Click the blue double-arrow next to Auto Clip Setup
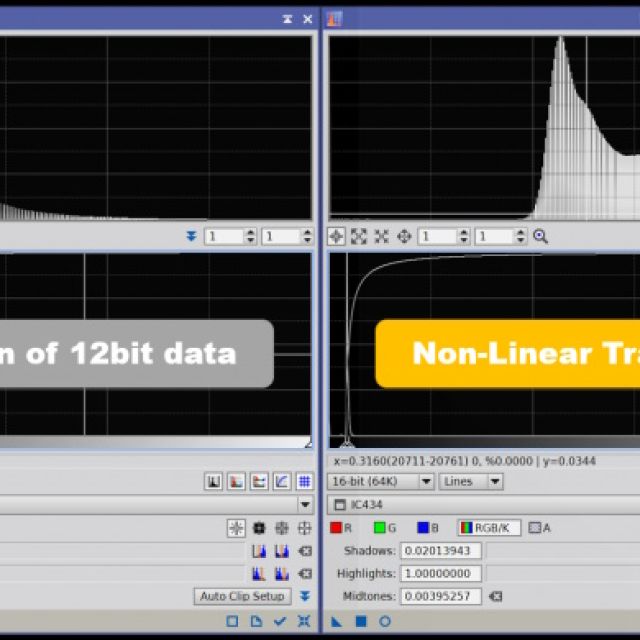The width and height of the screenshot is (640, 640). point(304,596)
